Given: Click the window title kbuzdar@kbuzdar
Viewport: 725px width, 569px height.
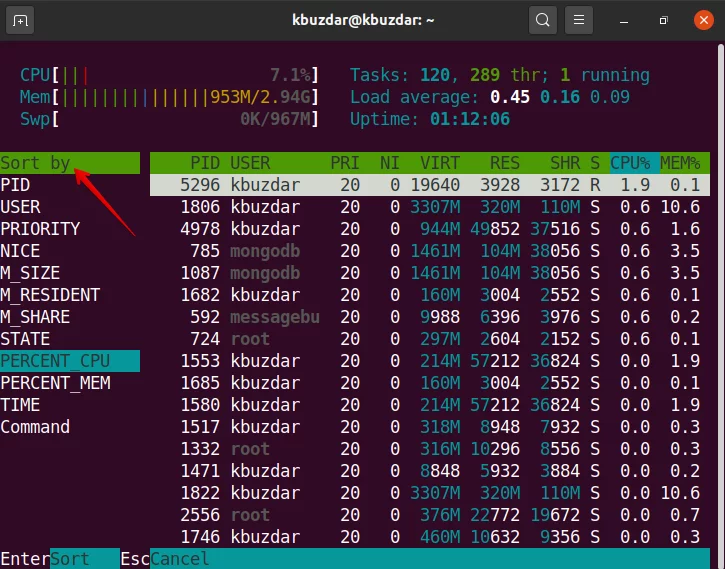Looking at the screenshot, I should [363, 20].
